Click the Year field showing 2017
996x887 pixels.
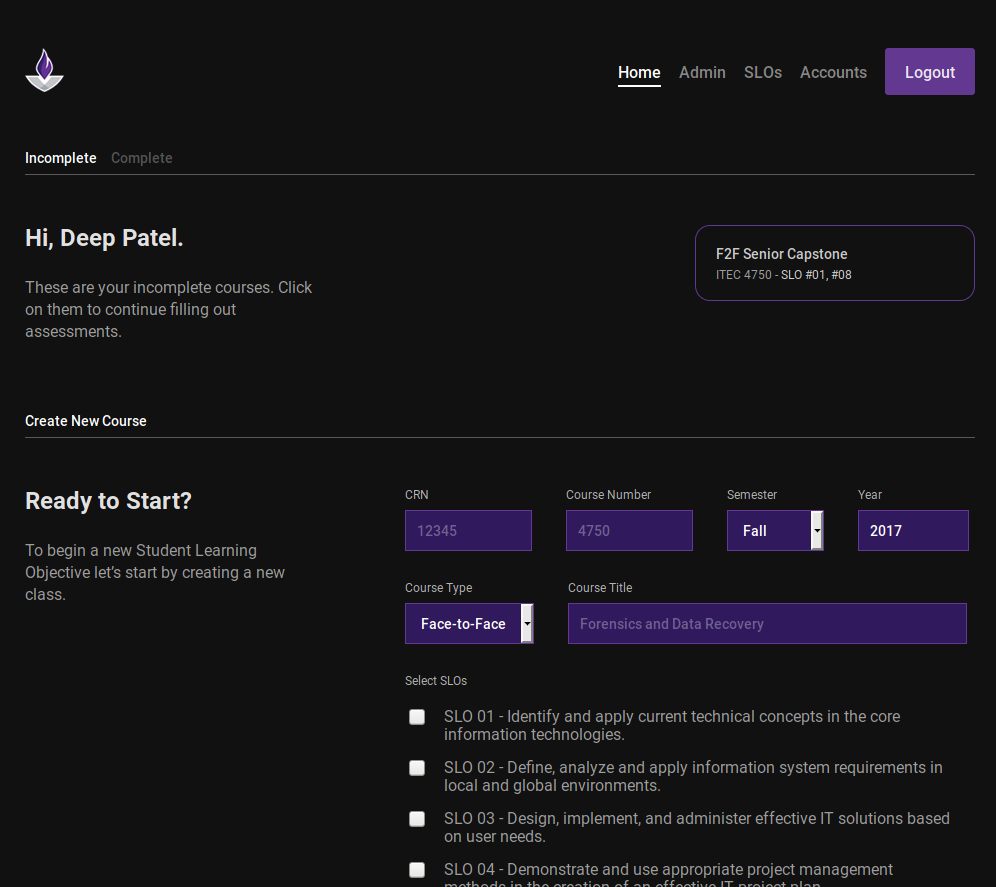click(x=913, y=530)
